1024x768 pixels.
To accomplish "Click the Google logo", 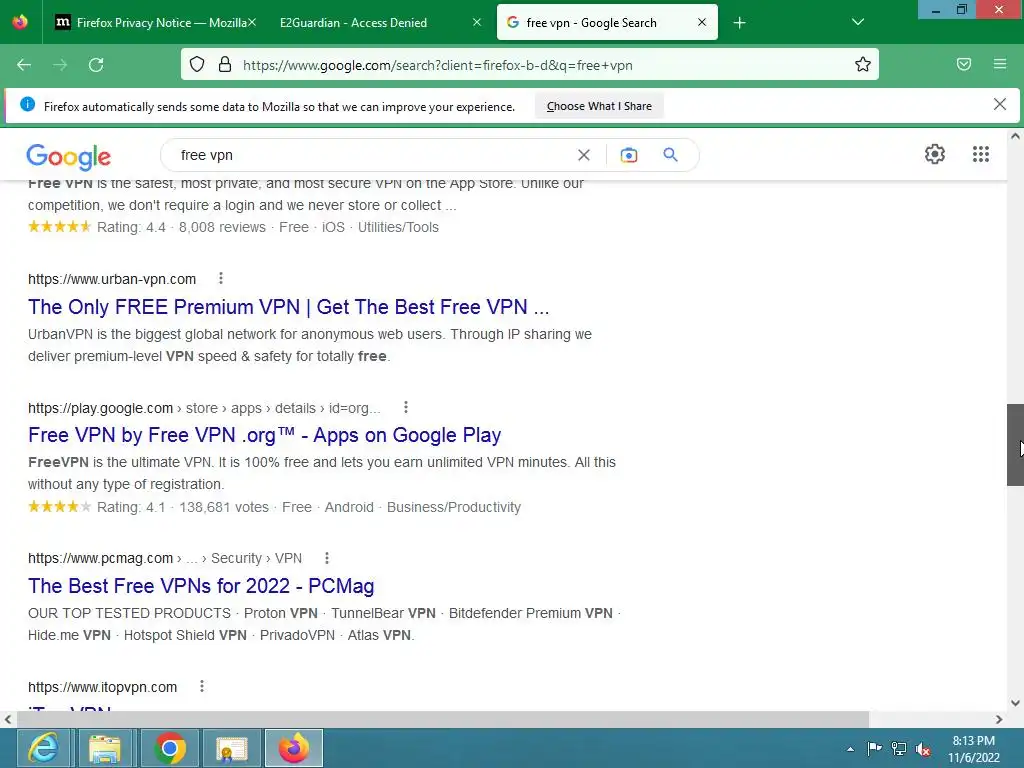I will click(69, 157).
